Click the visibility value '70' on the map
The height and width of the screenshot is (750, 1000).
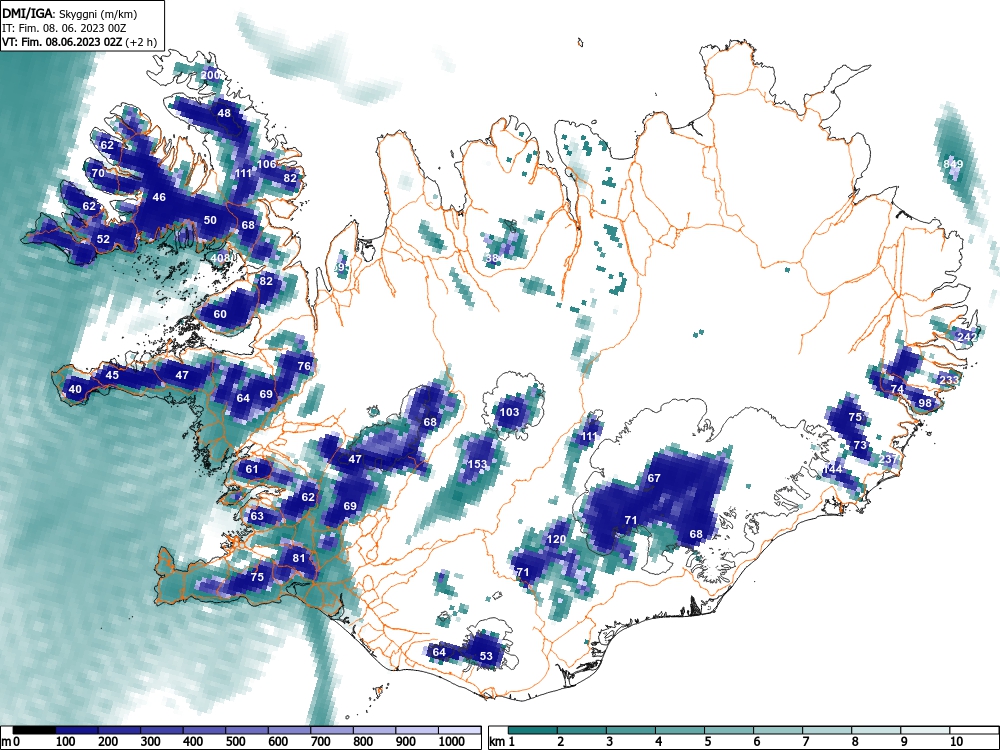coord(98,173)
